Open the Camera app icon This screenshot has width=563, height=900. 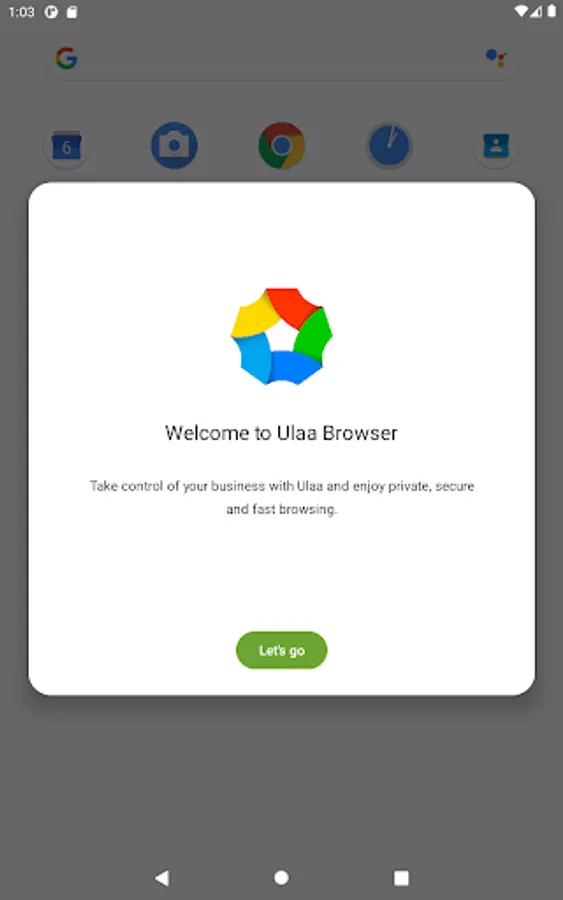click(174, 145)
